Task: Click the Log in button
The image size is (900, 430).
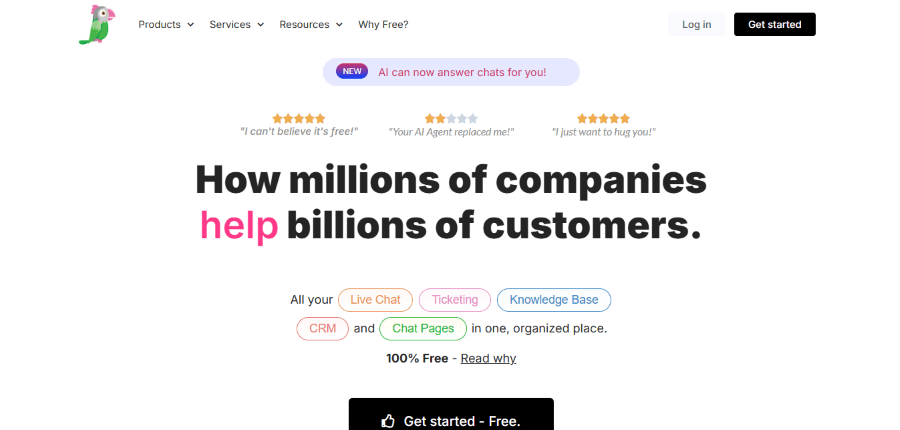Action: coord(697,24)
